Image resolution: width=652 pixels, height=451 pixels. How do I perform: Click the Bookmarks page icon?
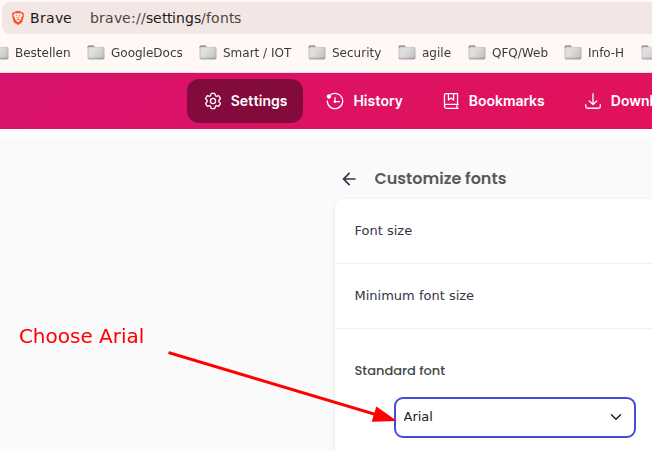pos(451,101)
